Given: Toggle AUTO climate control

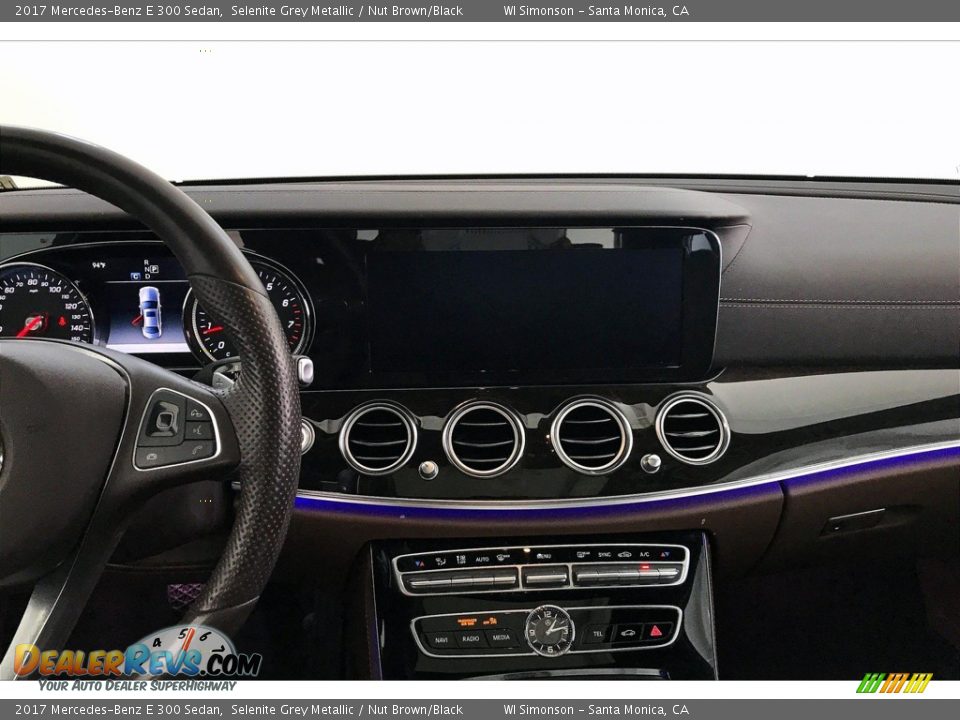Looking at the screenshot, I should pos(482,558).
